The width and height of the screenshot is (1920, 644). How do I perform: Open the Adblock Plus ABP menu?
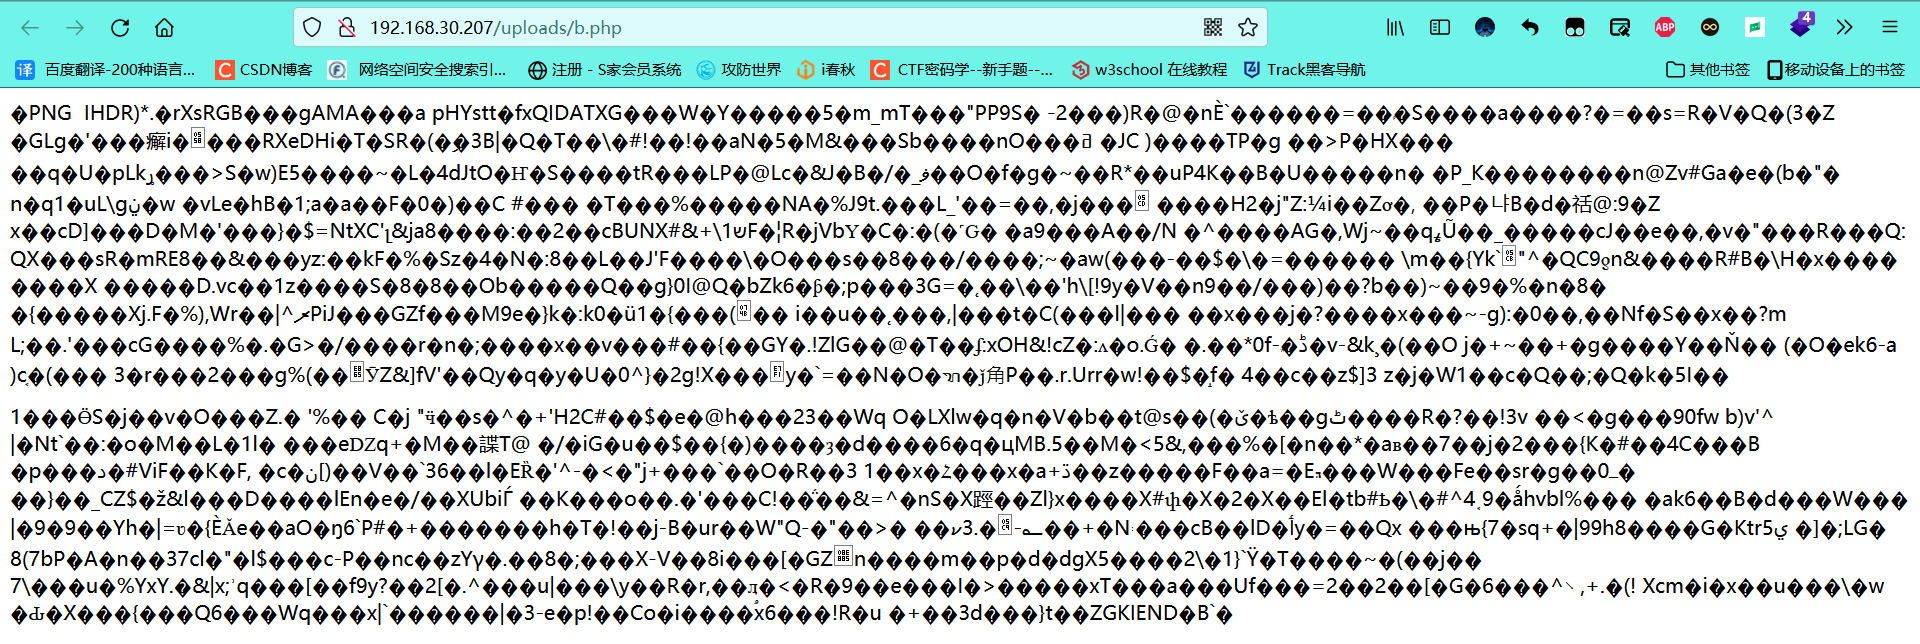click(x=1665, y=28)
